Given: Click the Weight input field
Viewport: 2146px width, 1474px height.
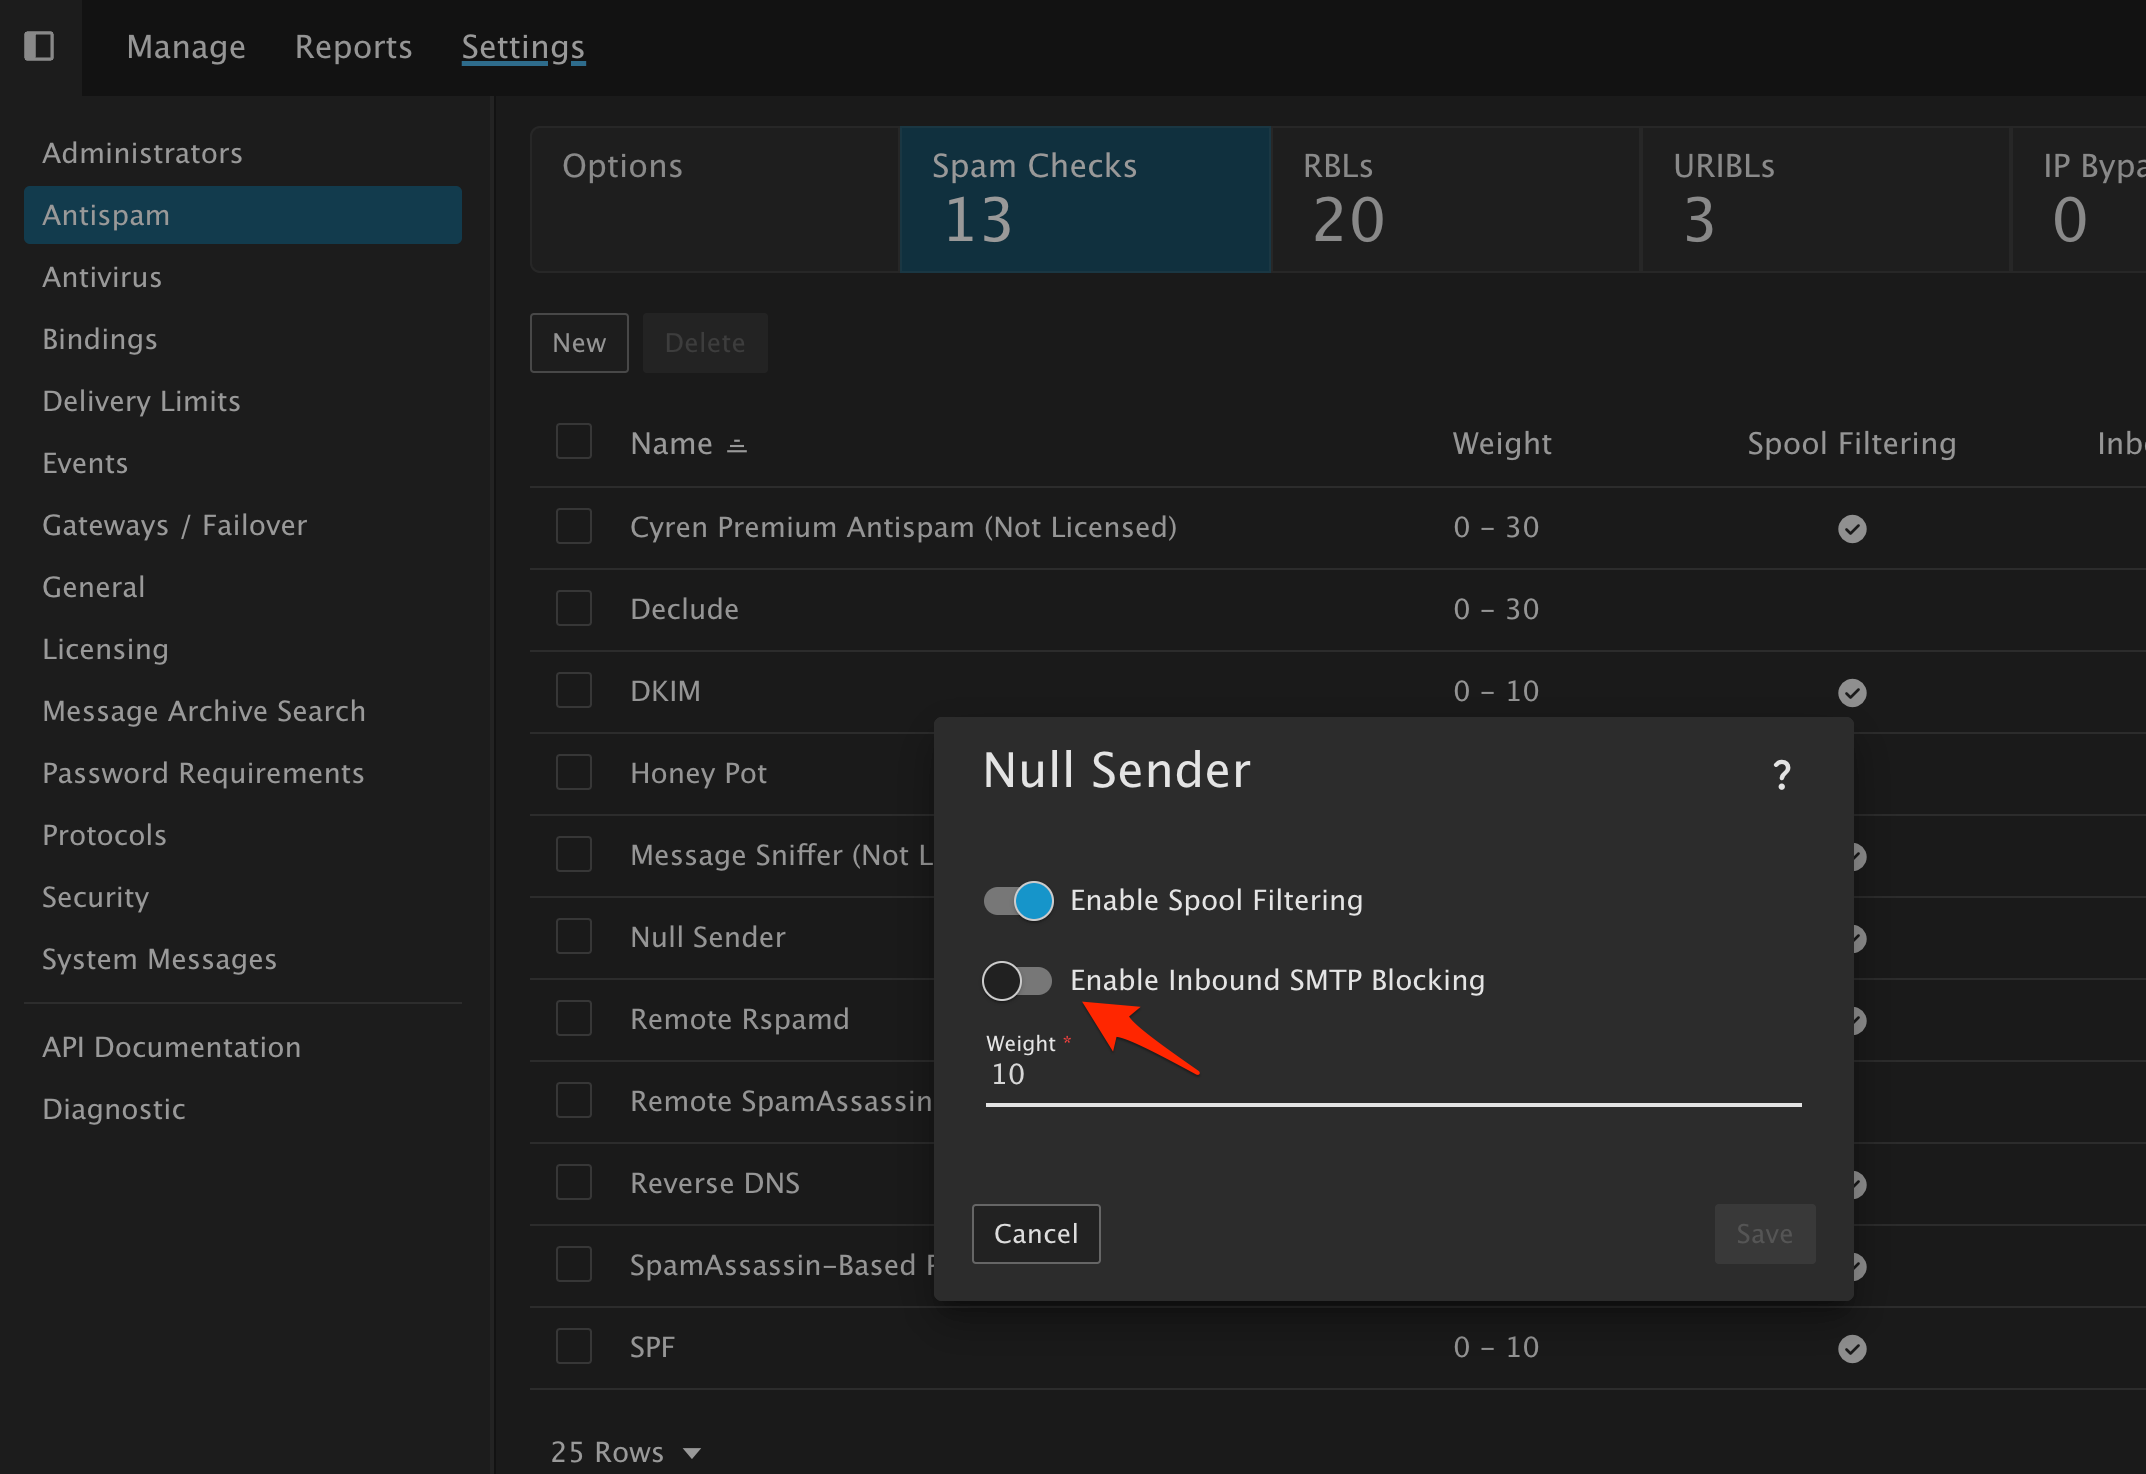Looking at the screenshot, I should click(1392, 1075).
